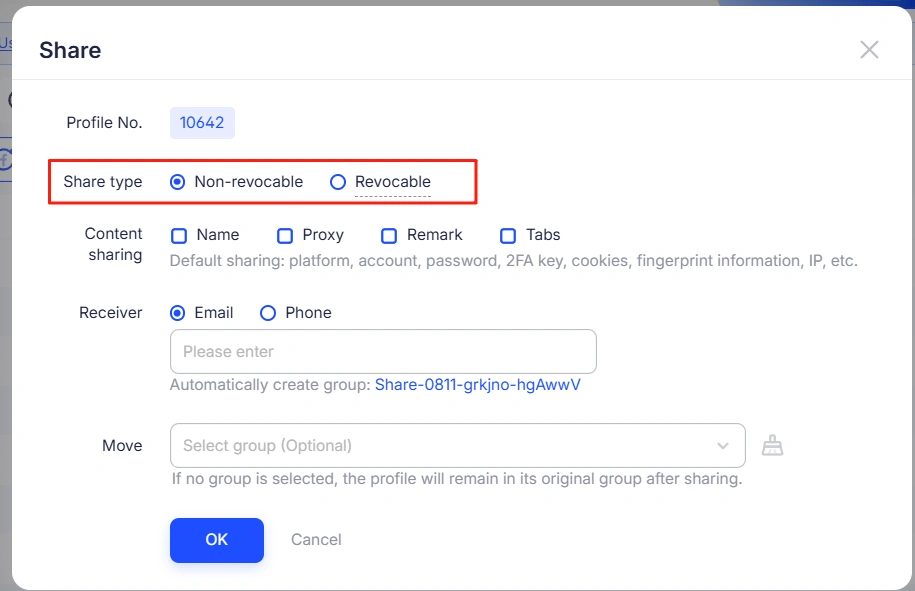Click the 'Share' dialog title

pyautogui.click(x=70, y=50)
